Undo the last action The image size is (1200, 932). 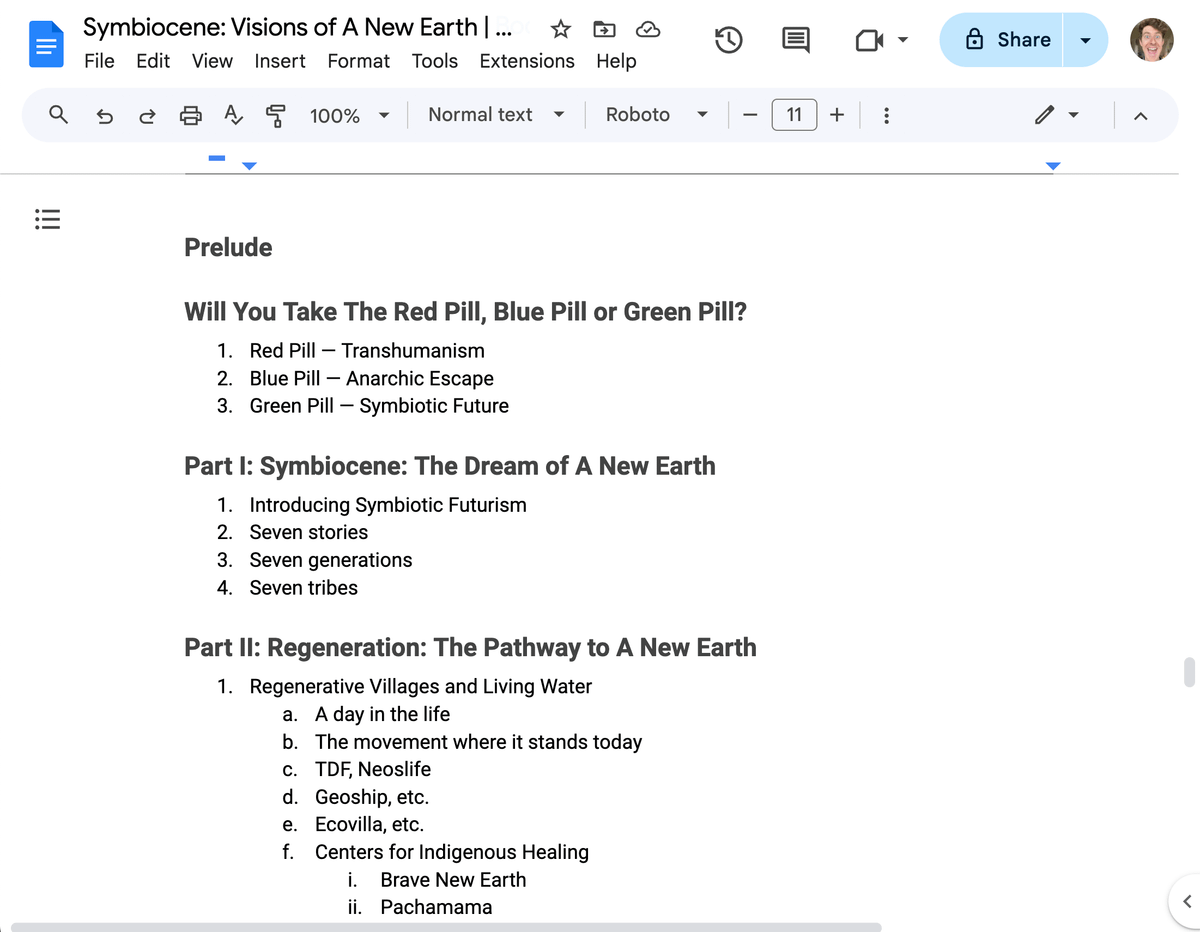pos(104,115)
